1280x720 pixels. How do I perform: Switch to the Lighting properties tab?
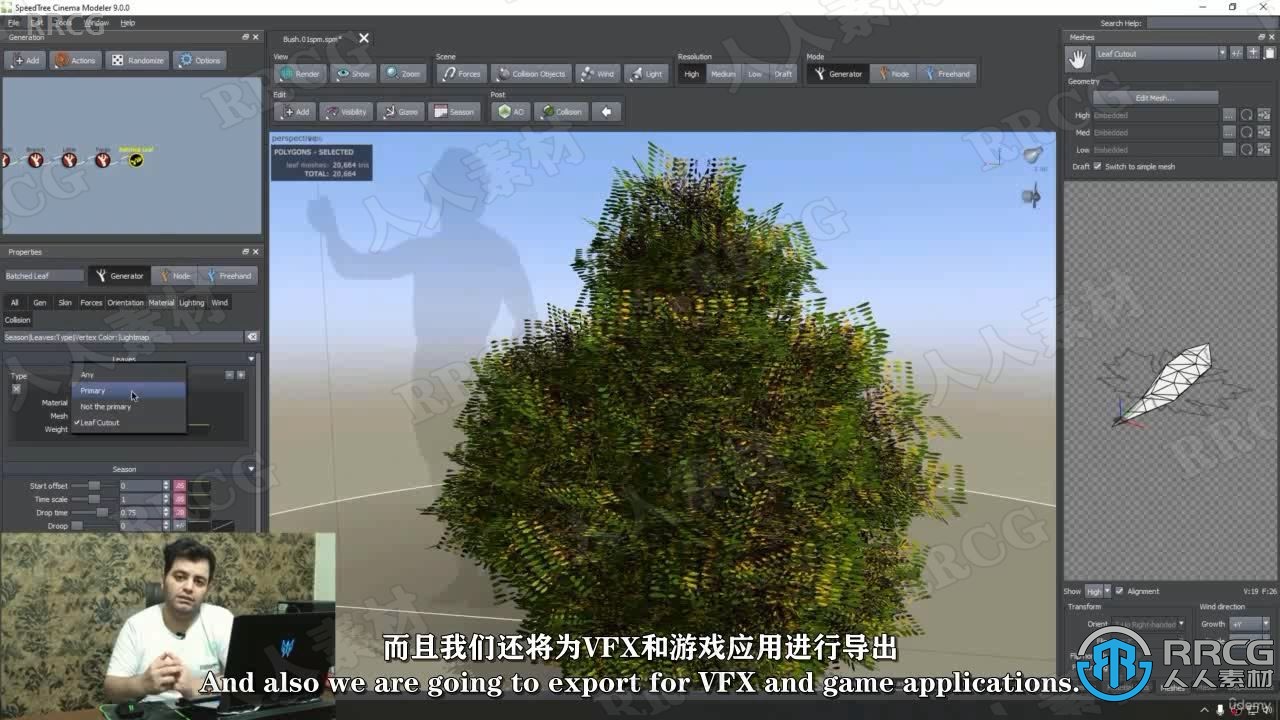tap(191, 302)
